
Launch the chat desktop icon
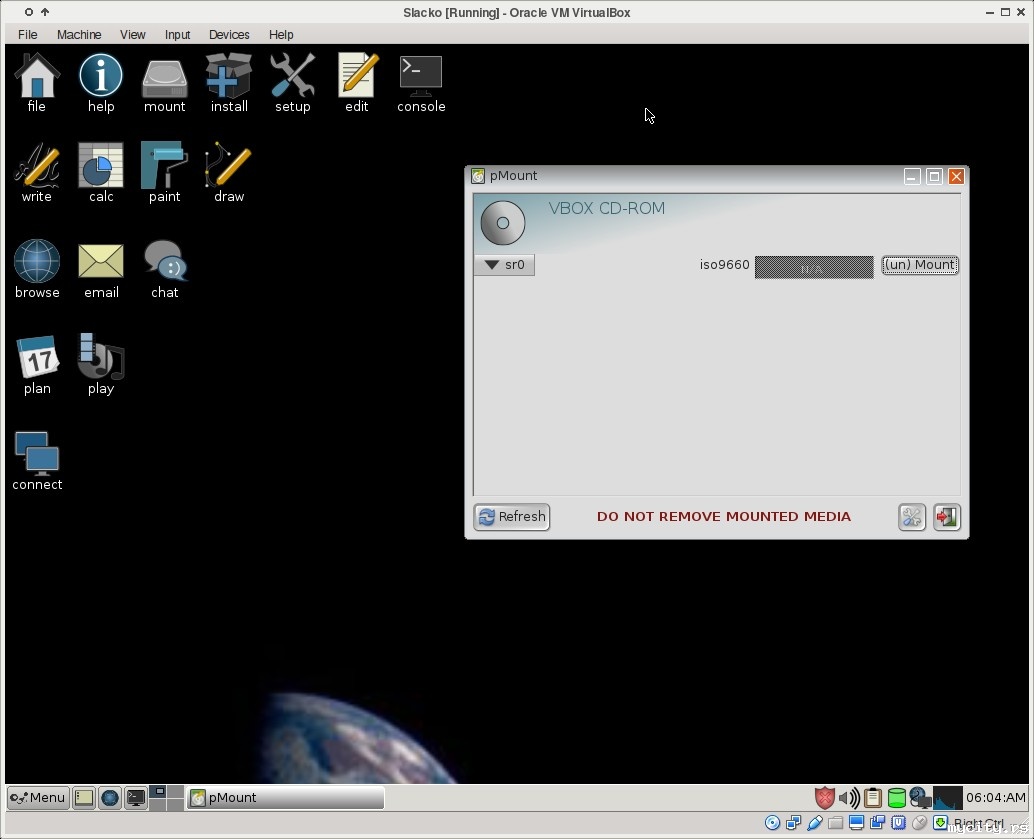[164, 268]
